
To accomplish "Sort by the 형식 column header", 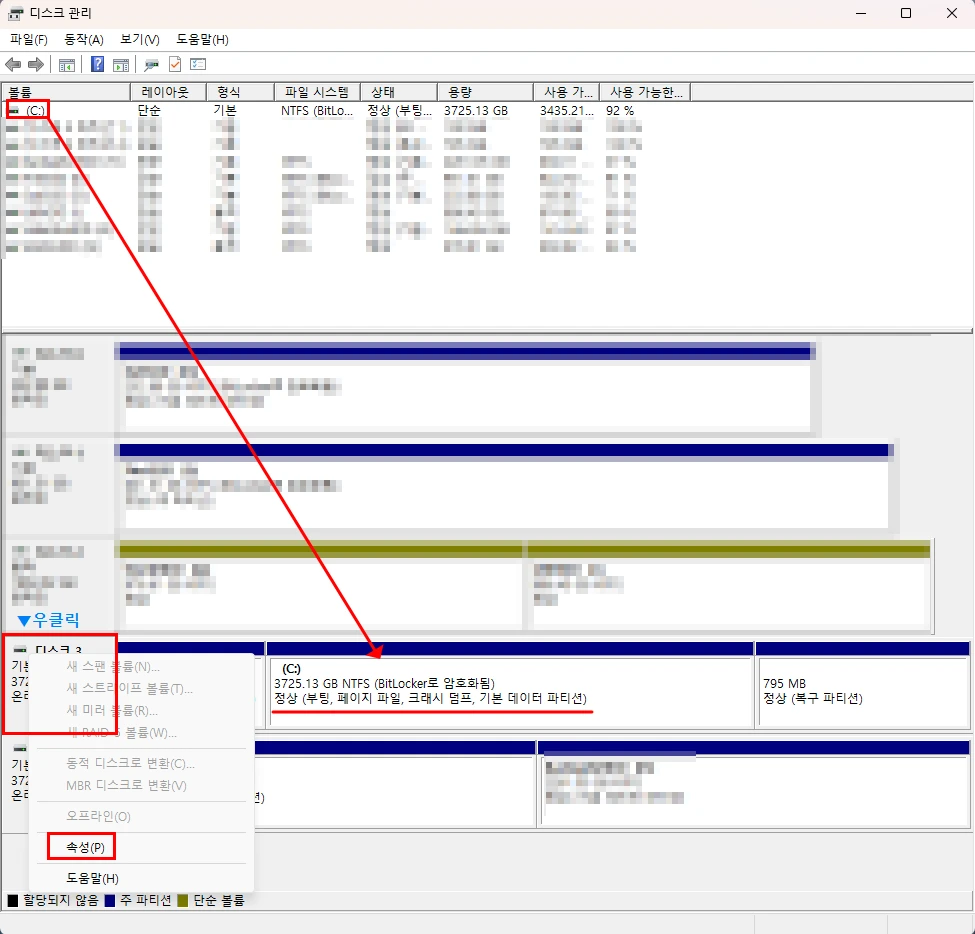I will point(241,92).
